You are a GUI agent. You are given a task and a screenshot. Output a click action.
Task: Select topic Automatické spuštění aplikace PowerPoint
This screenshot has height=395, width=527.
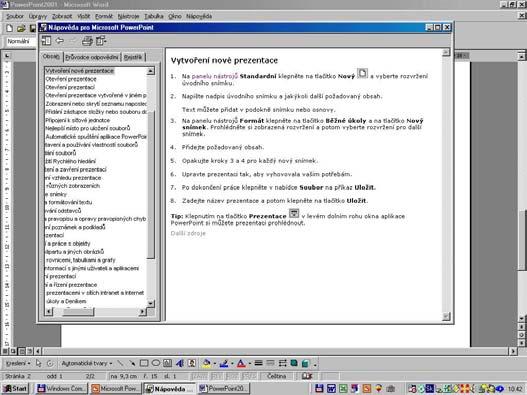(x=96, y=136)
